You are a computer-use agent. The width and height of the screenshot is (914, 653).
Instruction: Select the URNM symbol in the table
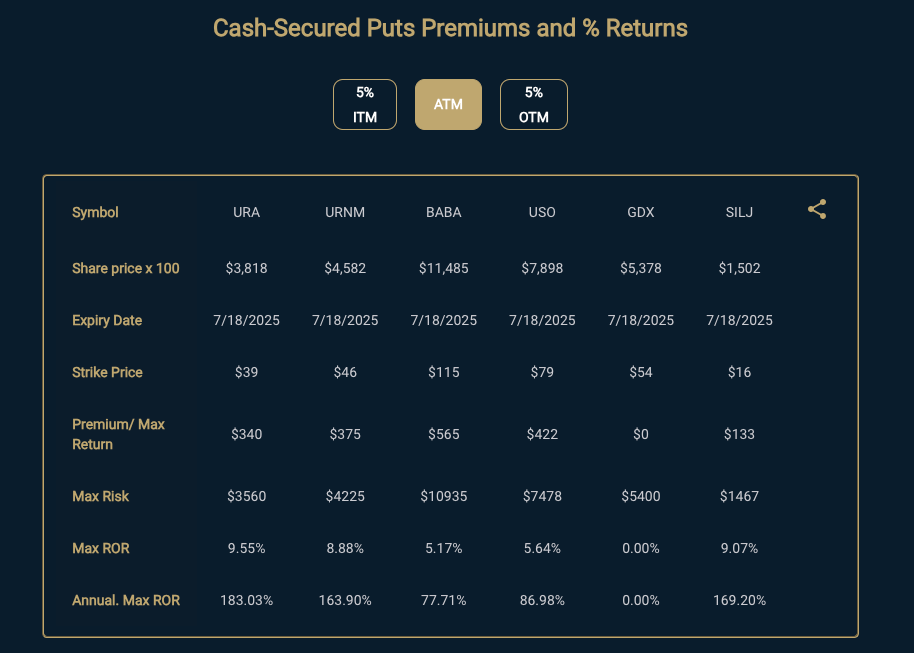click(x=345, y=212)
